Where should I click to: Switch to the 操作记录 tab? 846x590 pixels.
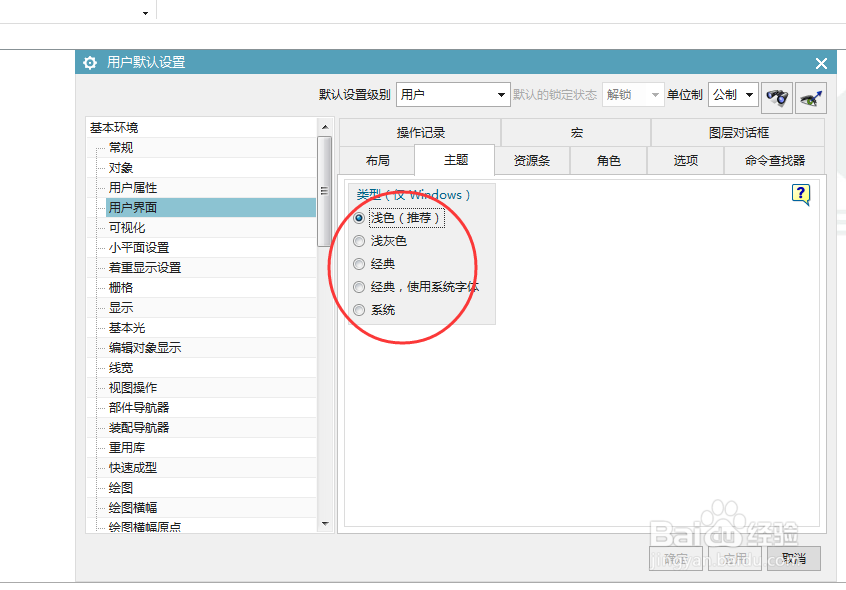pyautogui.click(x=420, y=132)
